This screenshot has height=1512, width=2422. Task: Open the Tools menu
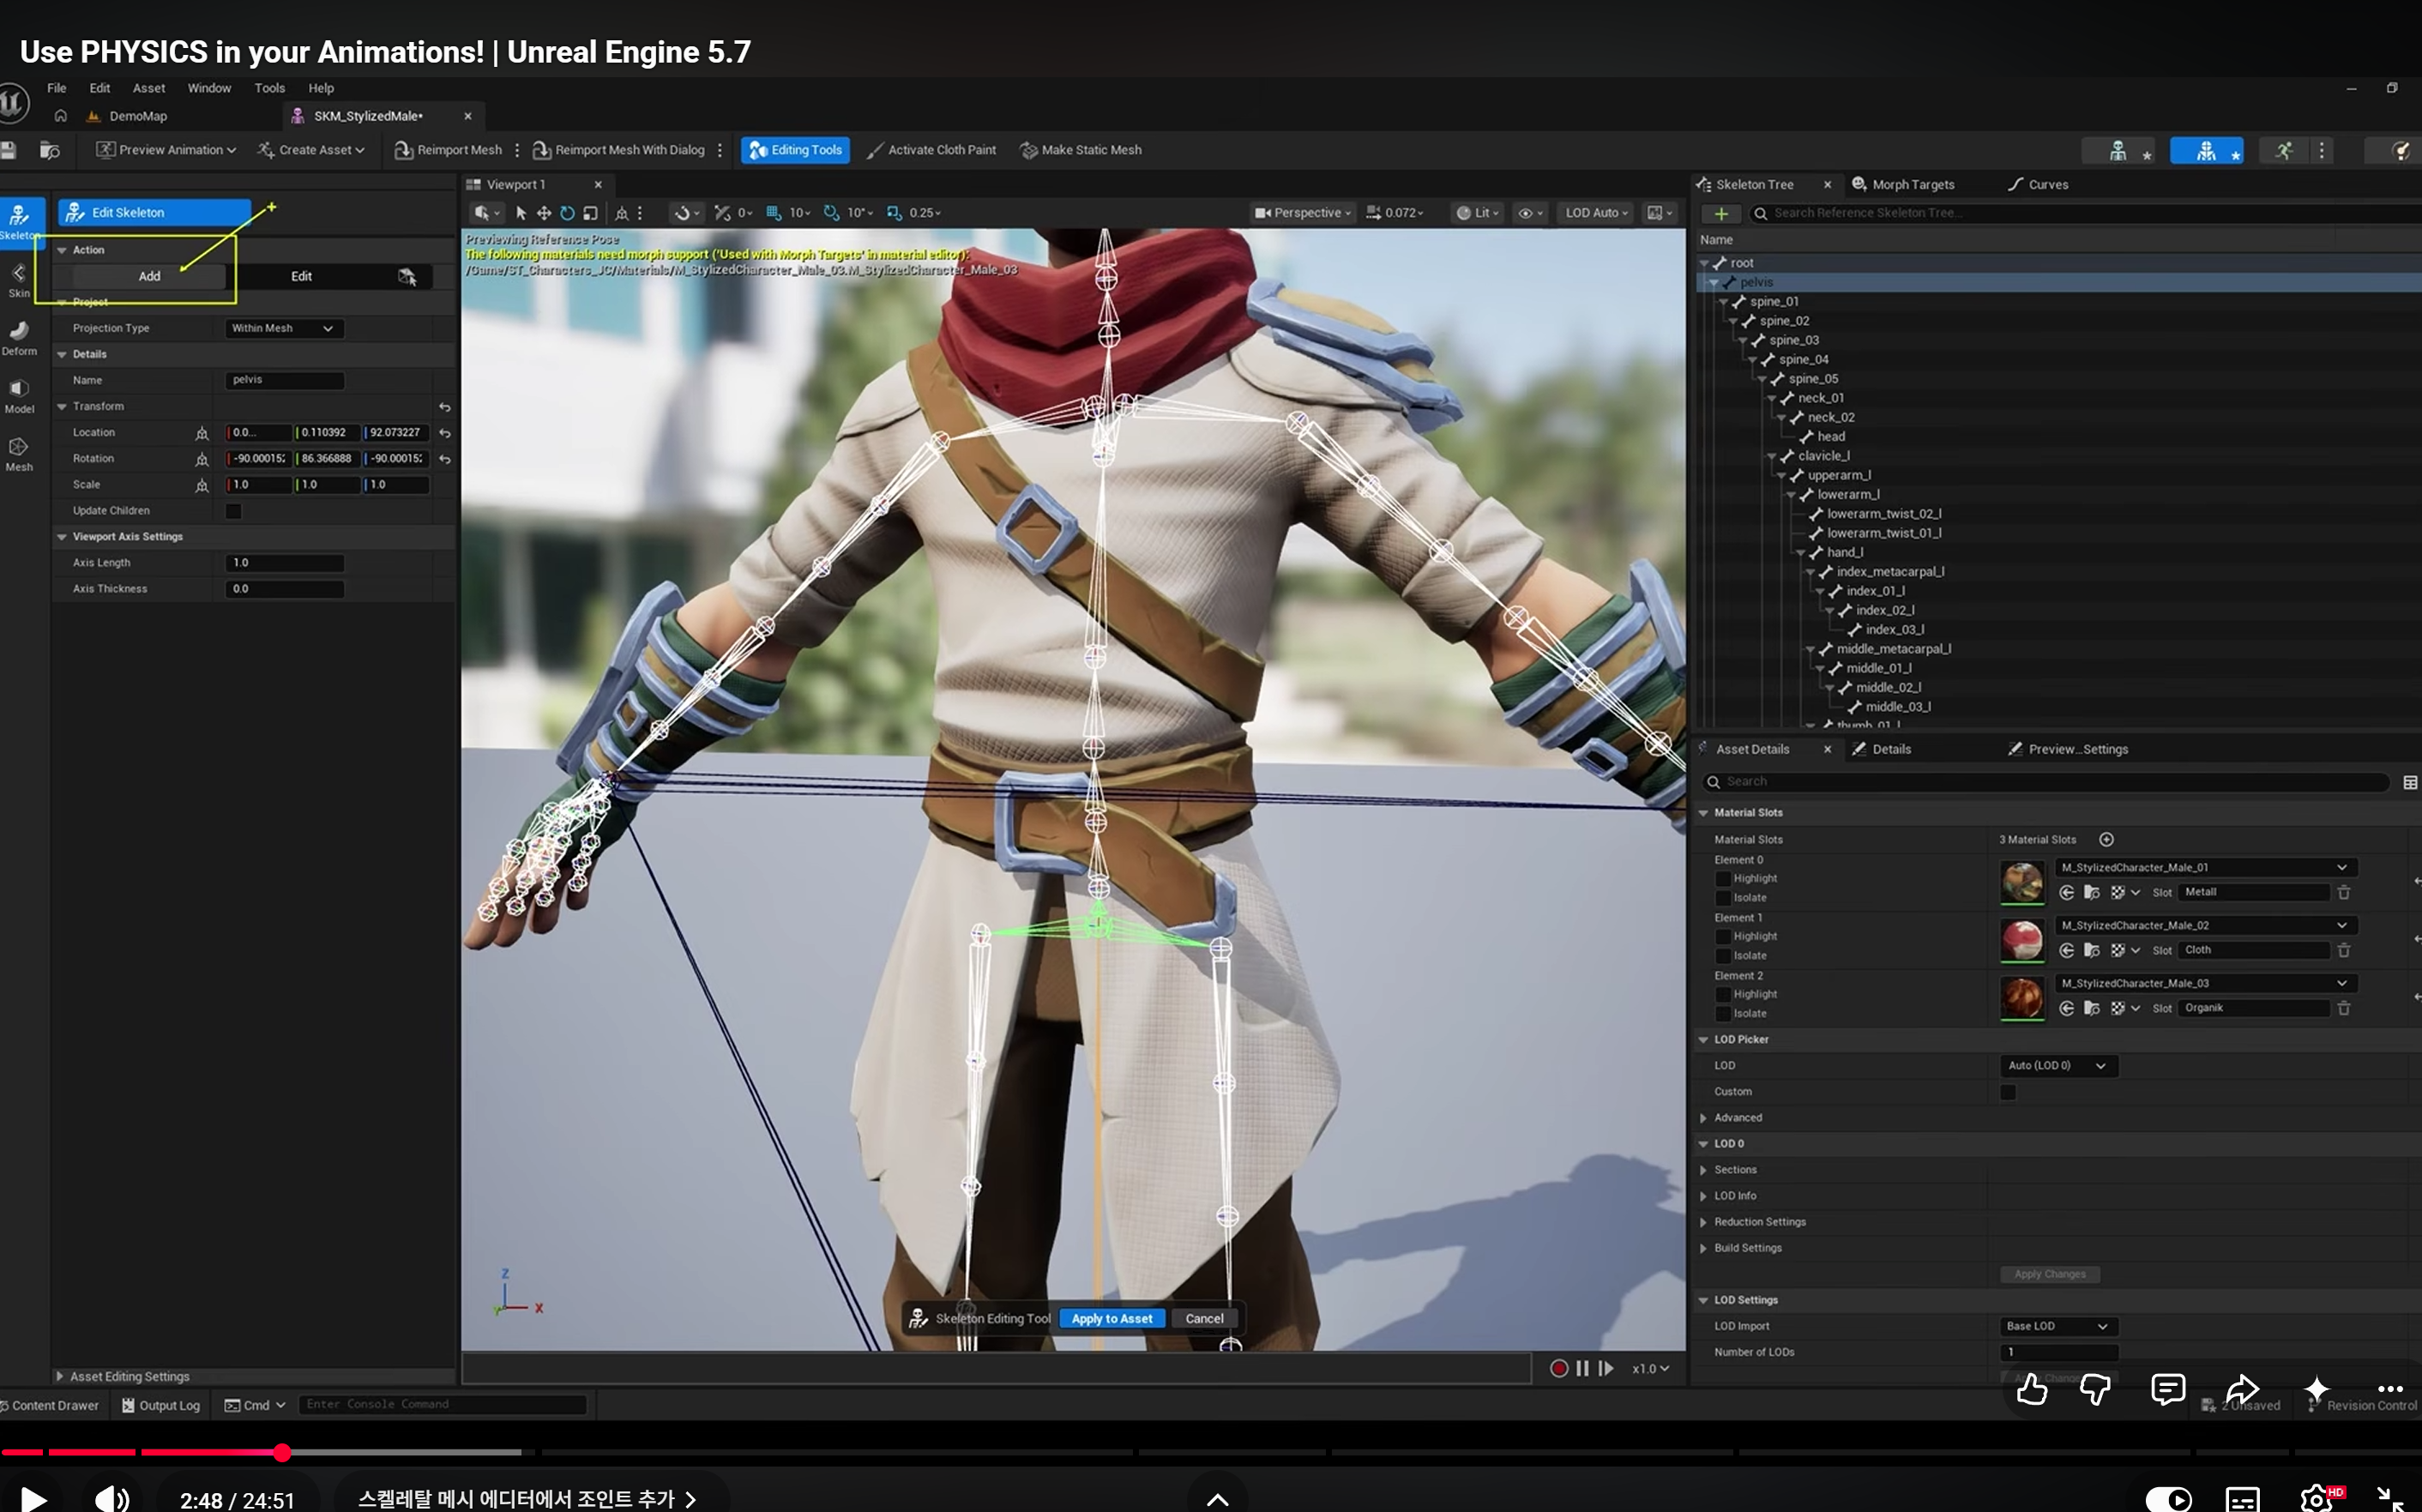tap(270, 88)
